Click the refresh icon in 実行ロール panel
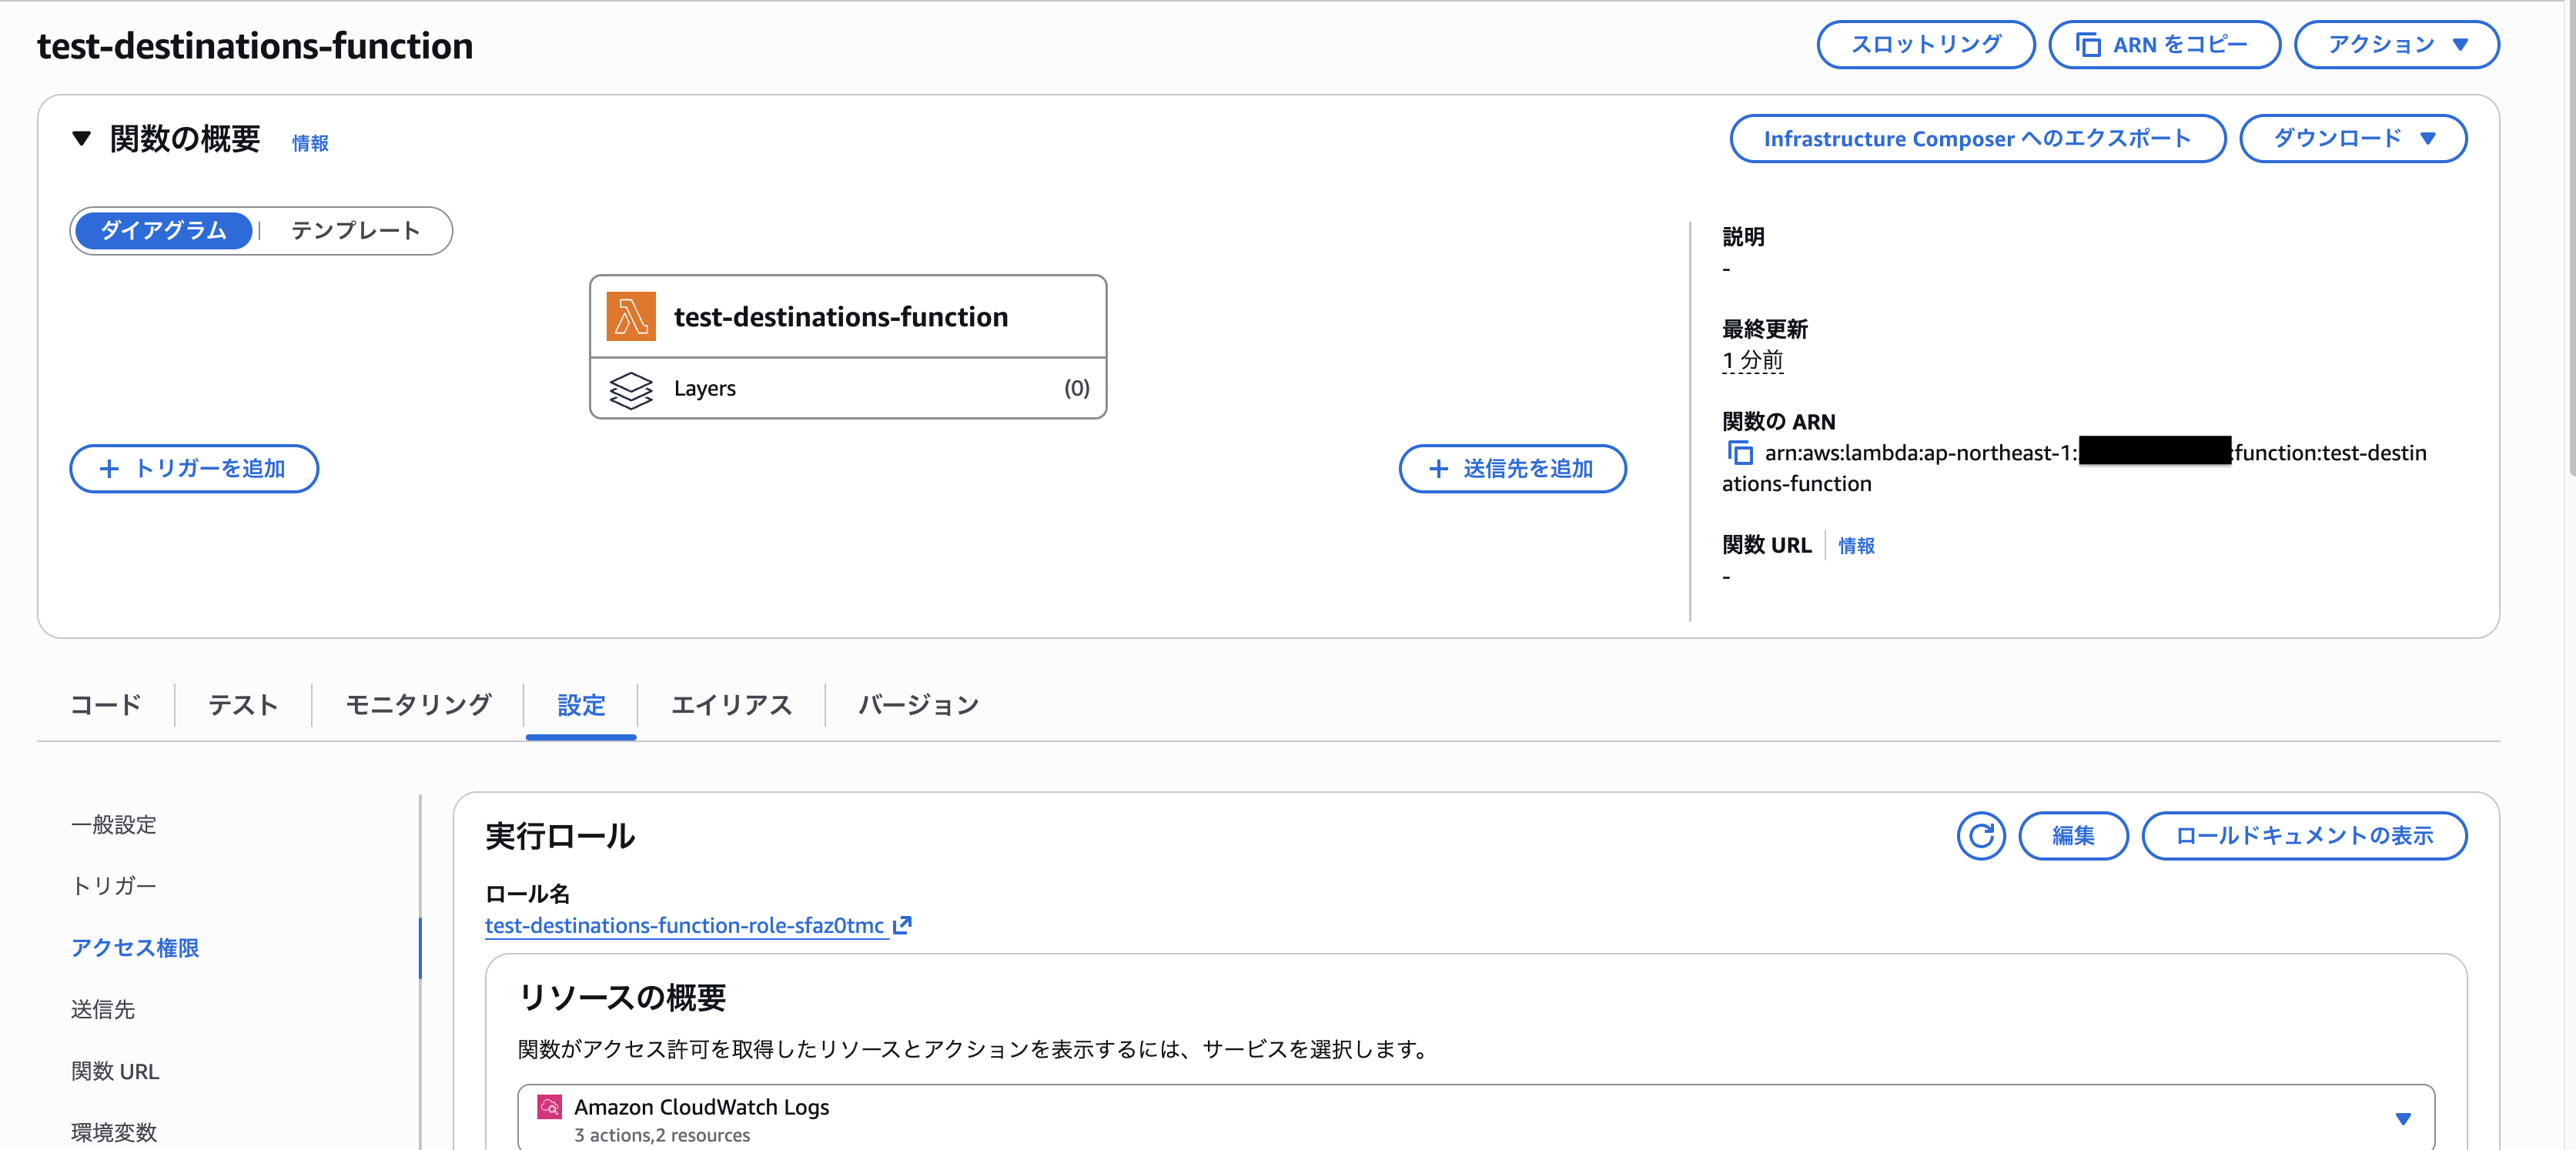2576x1150 pixels. pyautogui.click(x=1980, y=836)
